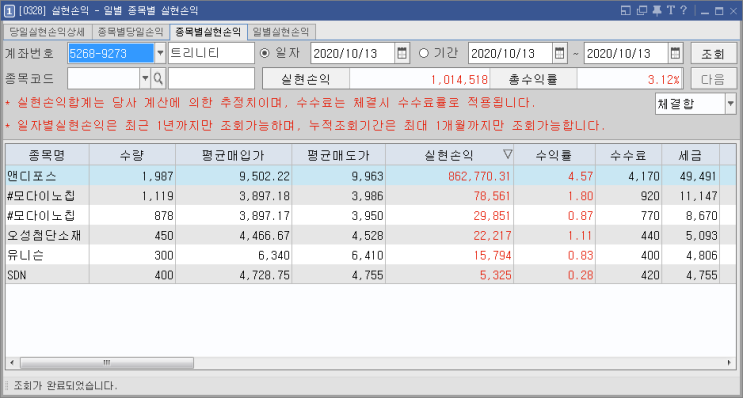Open help question mark icon in title bar

pos(683,10)
